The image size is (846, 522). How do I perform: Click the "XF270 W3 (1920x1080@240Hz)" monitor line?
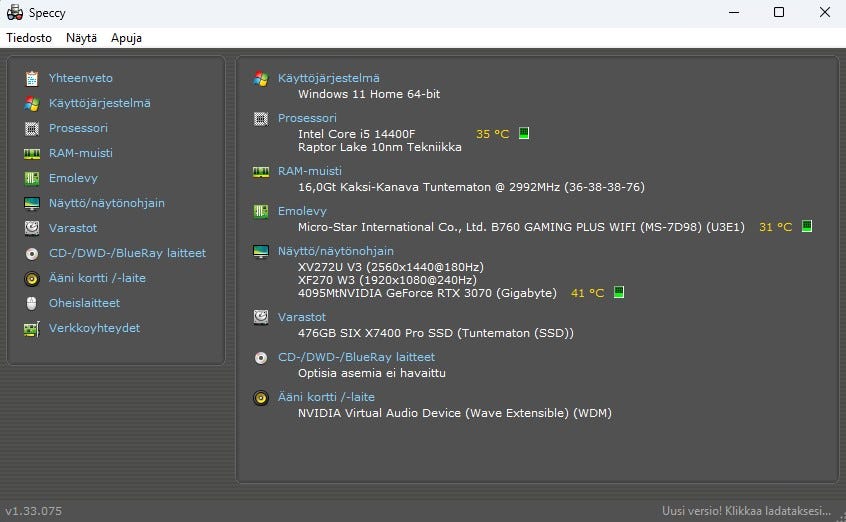[387, 280]
